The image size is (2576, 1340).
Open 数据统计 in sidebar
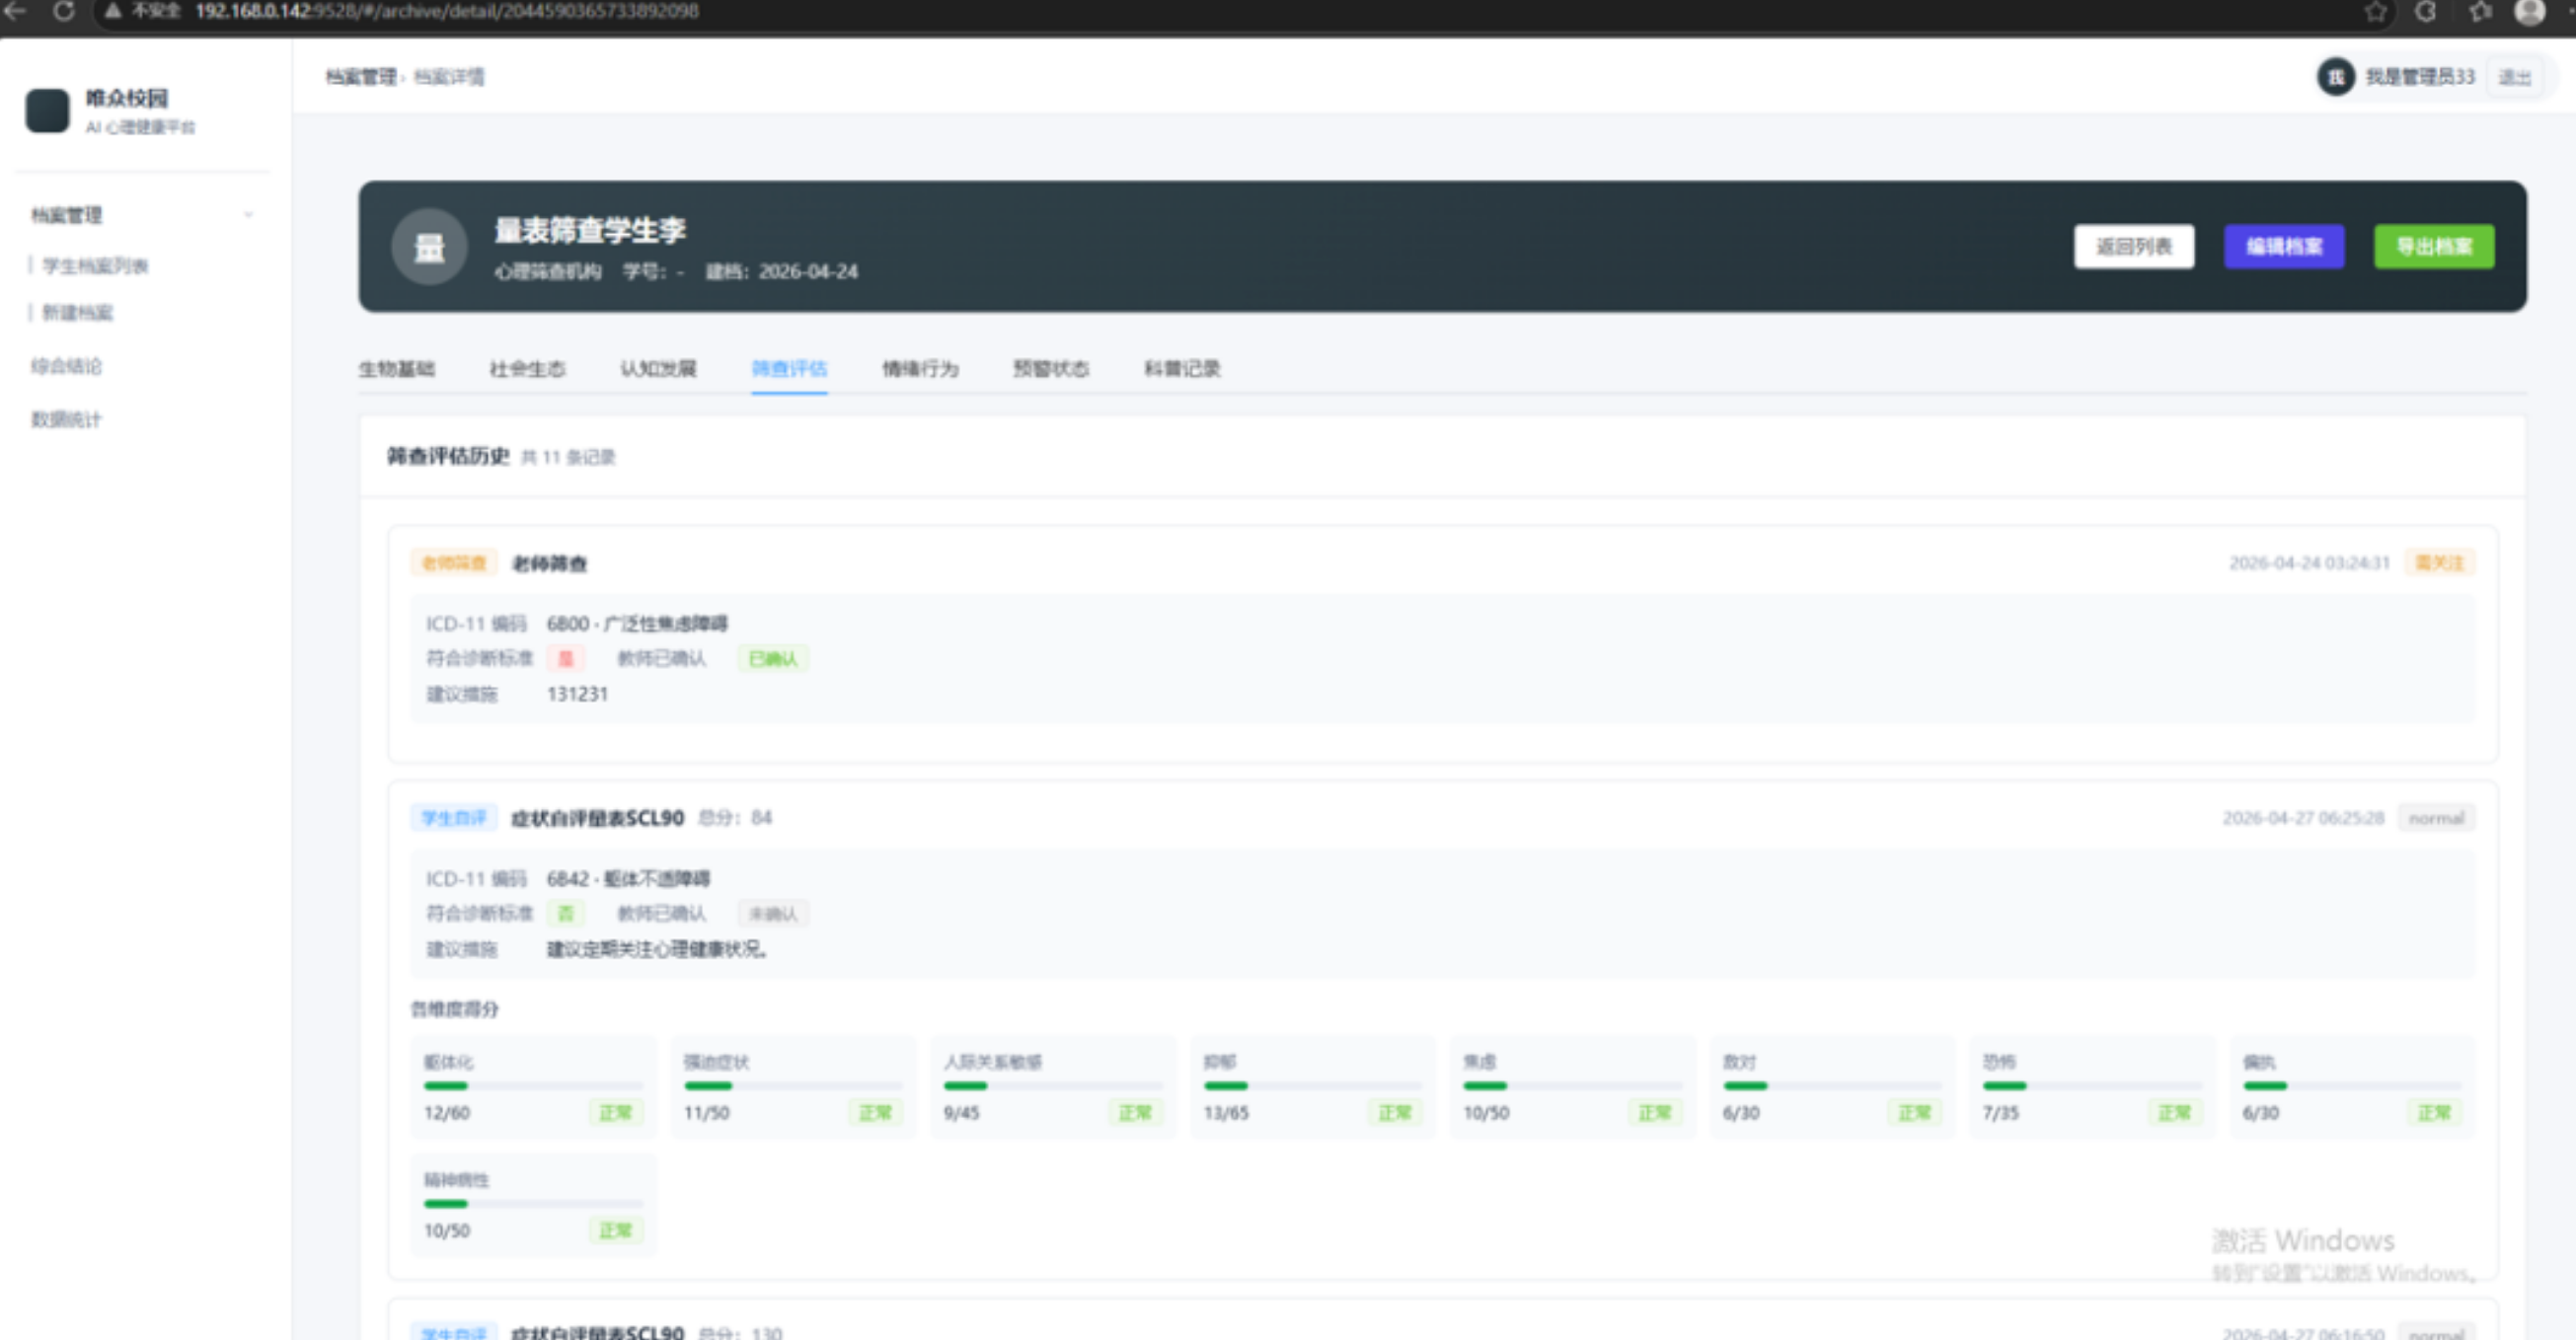66,419
